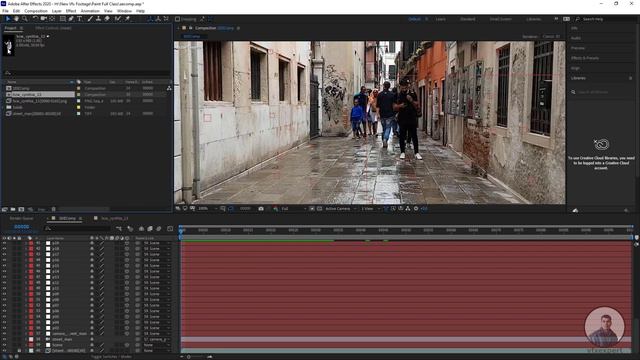Click Interpret Footage icon in the Project panel
Screen dimensions: 640x360
click(5, 209)
